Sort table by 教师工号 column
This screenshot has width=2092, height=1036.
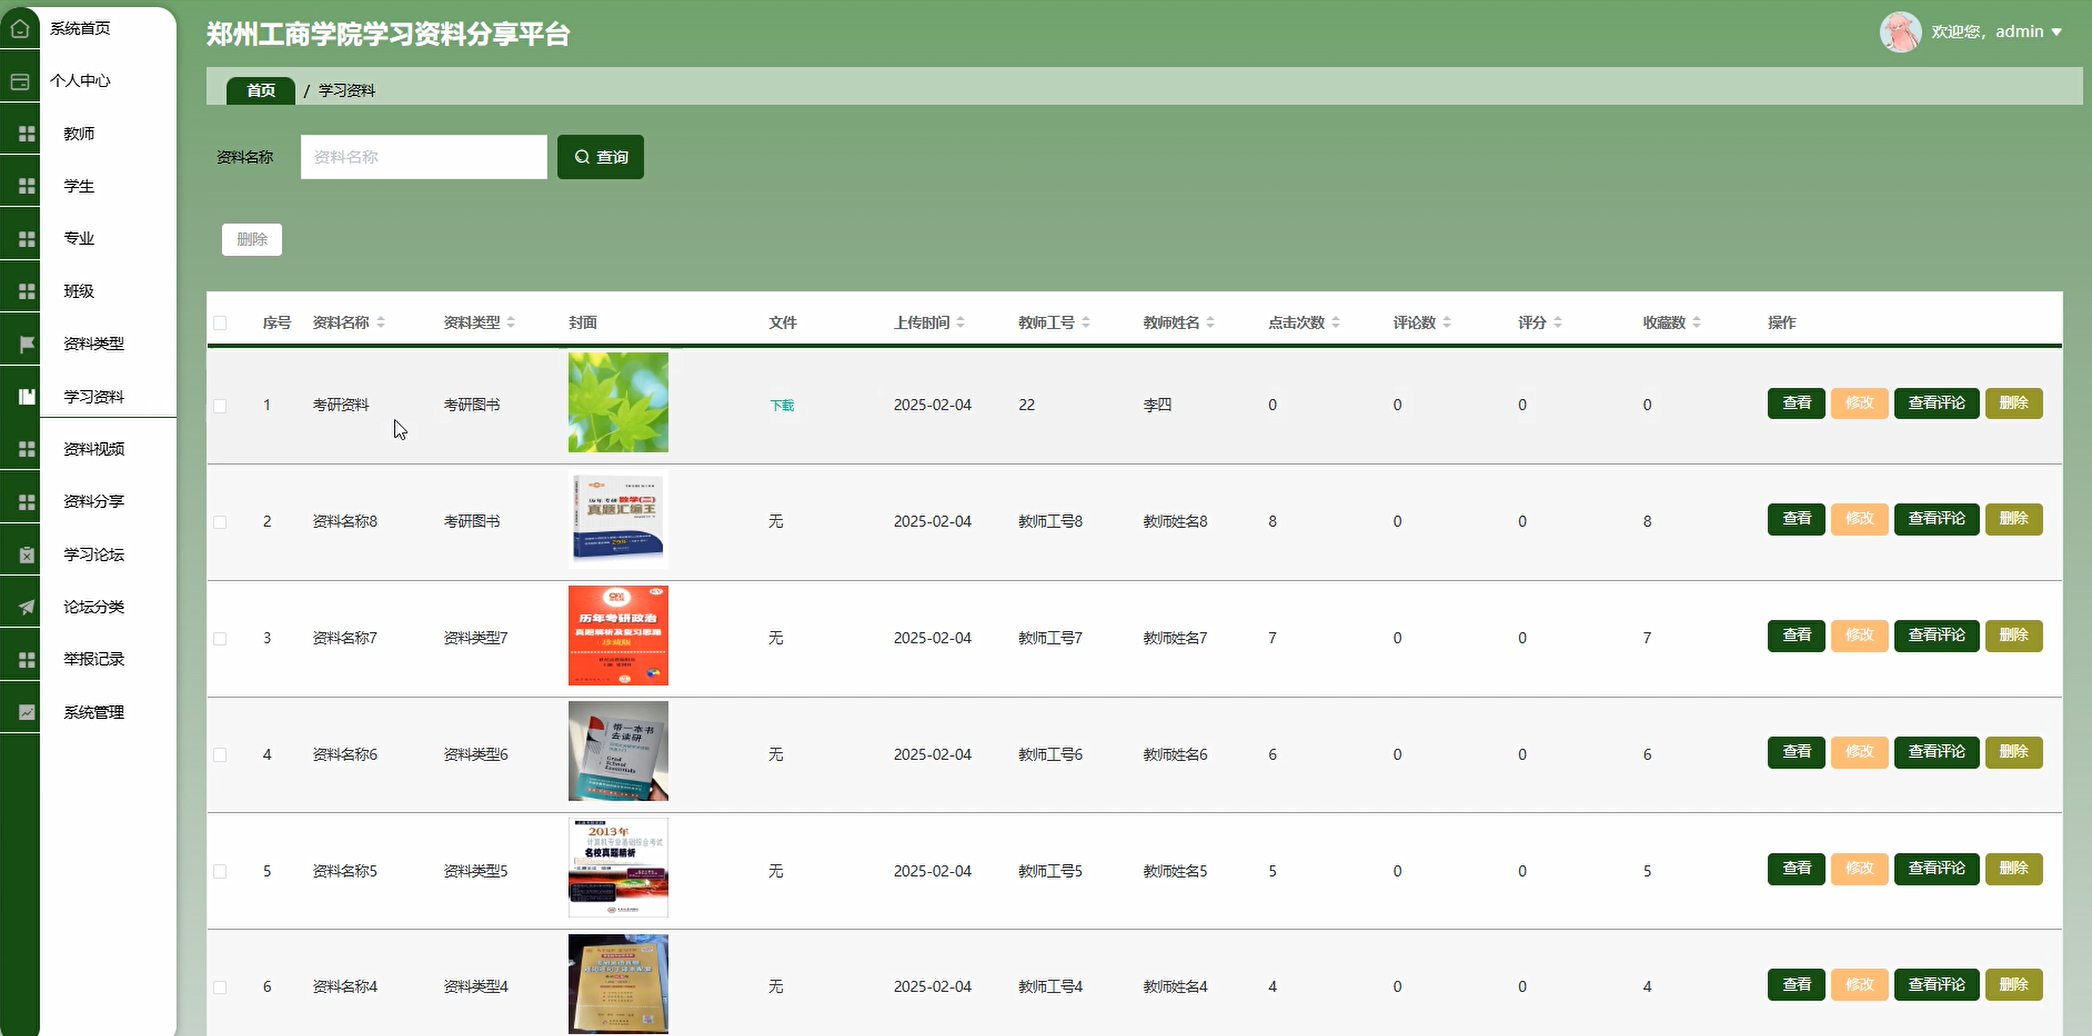click(x=1086, y=322)
